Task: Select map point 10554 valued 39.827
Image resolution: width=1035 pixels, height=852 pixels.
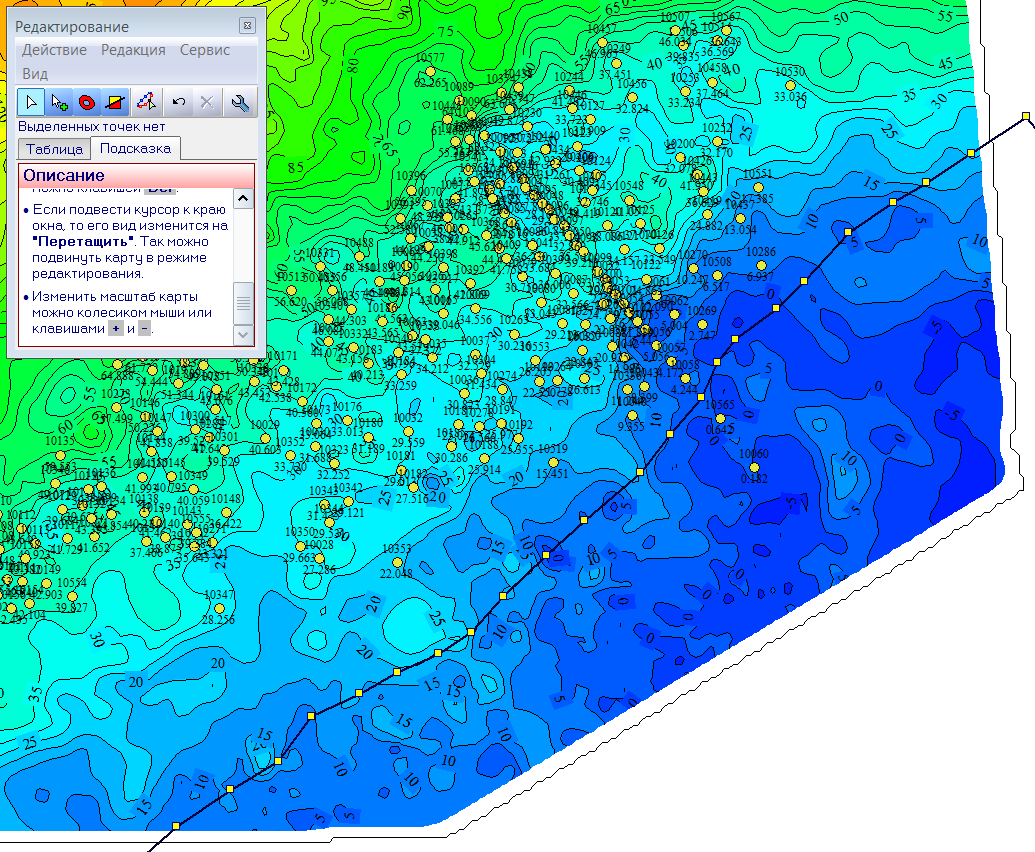Action: tap(72, 596)
